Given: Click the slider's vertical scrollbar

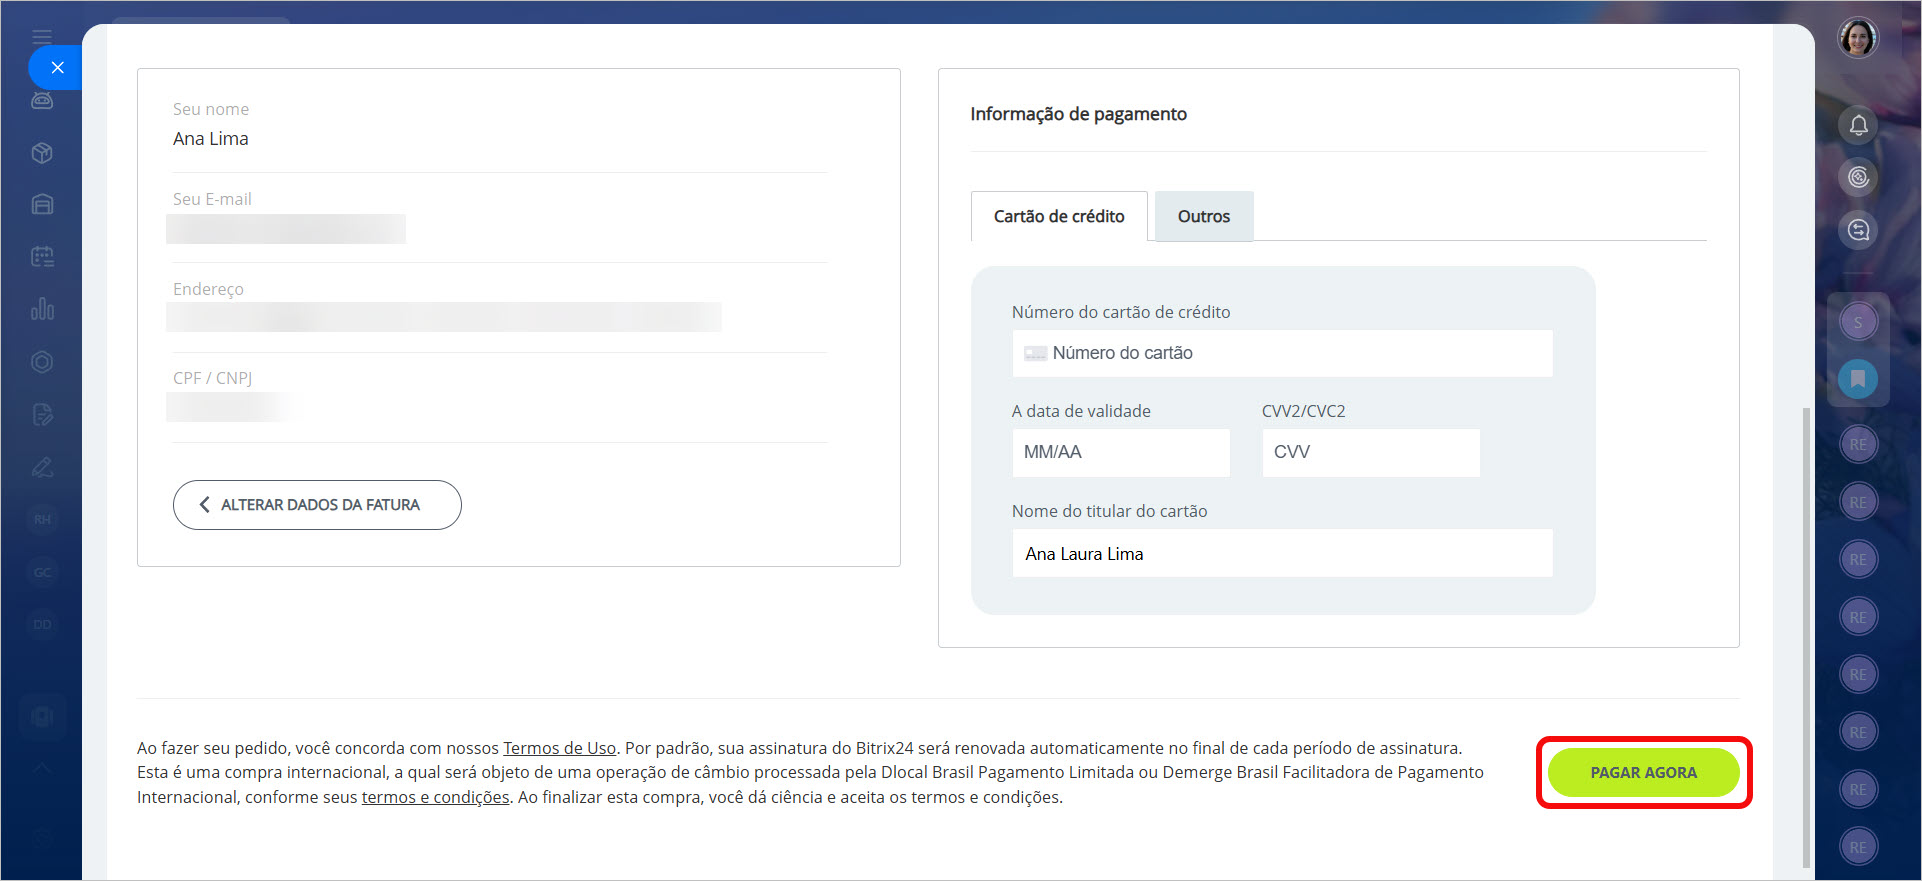Looking at the screenshot, I should [1805, 636].
